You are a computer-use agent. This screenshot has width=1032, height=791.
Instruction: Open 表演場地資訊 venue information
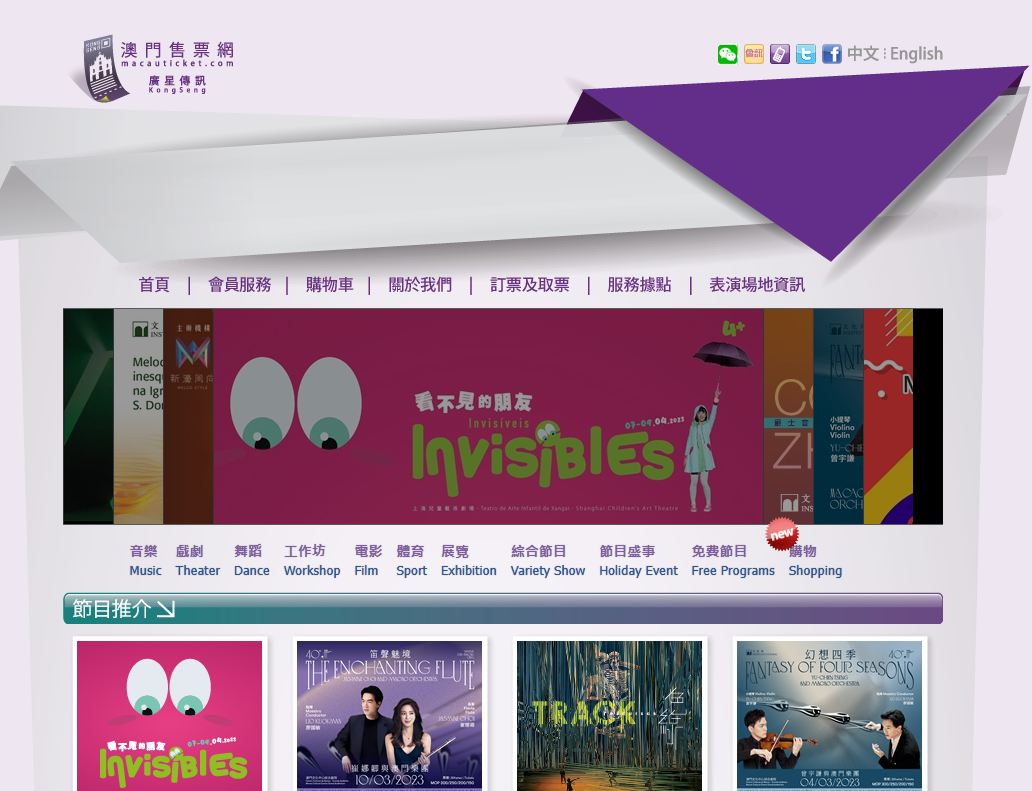tap(757, 285)
